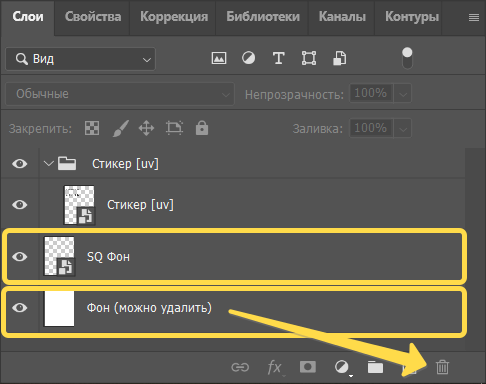This screenshot has width=486, height=384.
Task: Click the Стикер [uv] group folder icon
Action: pos(67,163)
